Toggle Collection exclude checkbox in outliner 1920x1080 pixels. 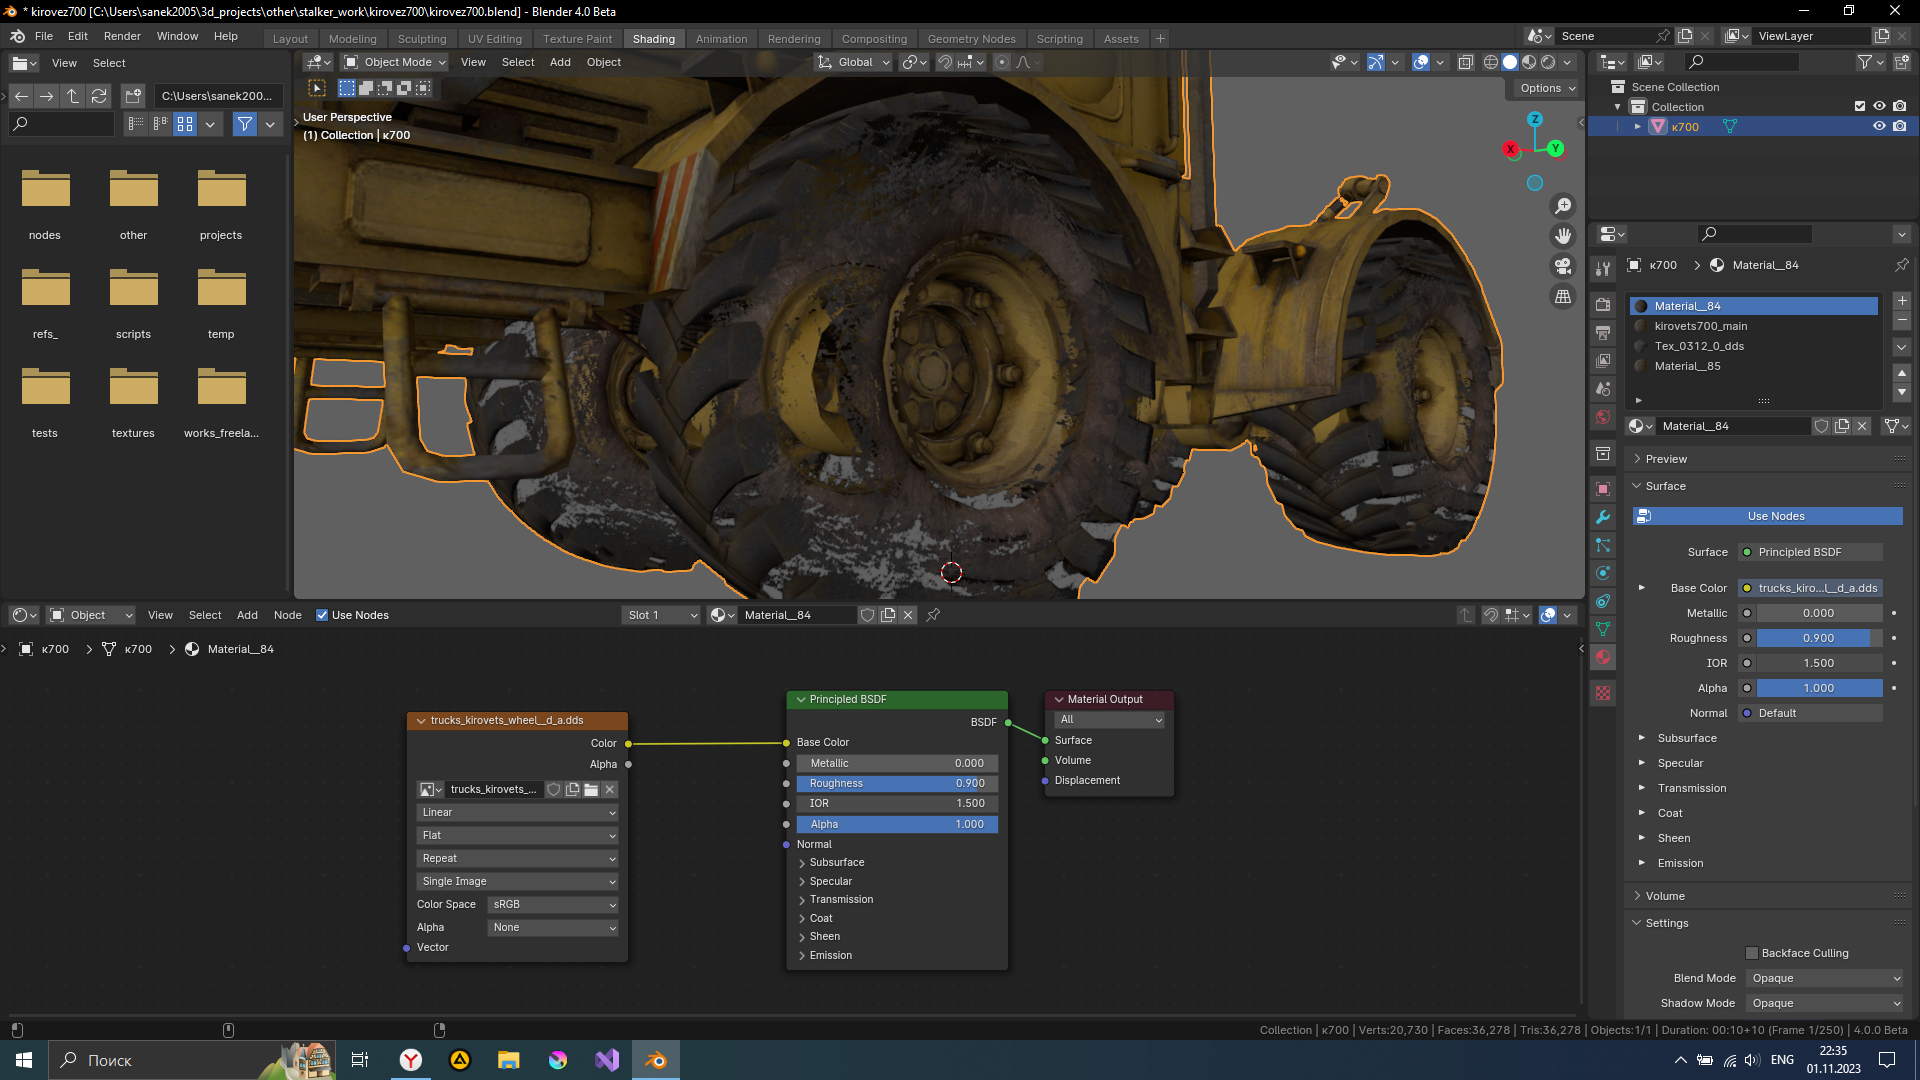click(x=1860, y=106)
